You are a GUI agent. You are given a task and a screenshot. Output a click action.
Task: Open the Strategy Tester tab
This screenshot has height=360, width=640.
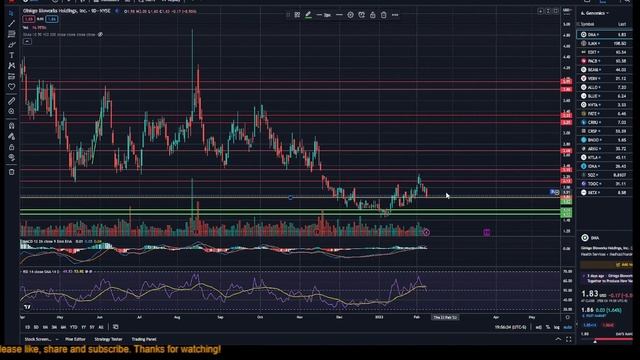pos(108,339)
